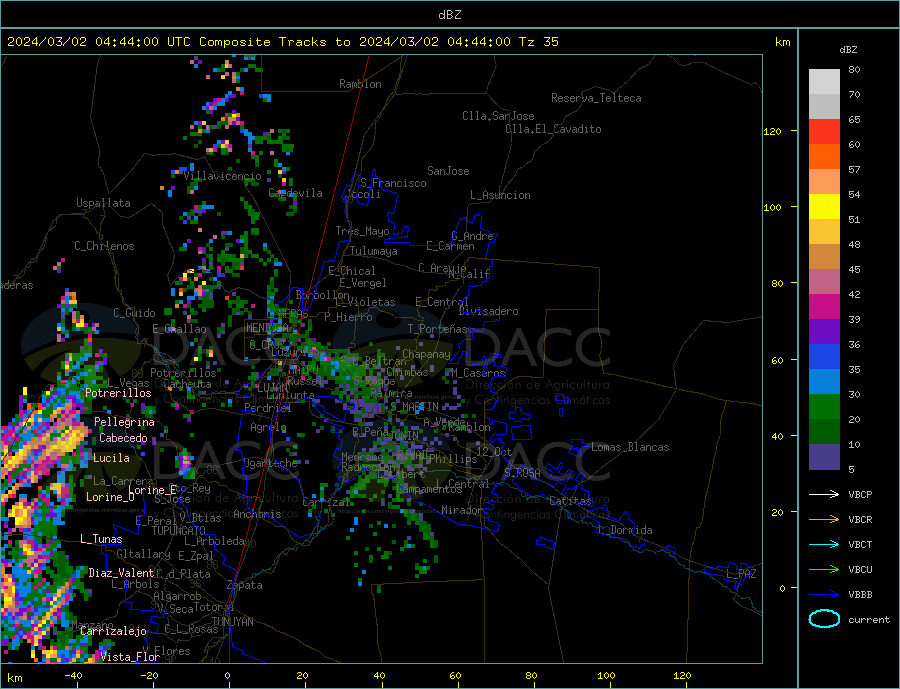Click the 'S_Francisco' place label

pos(393,183)
